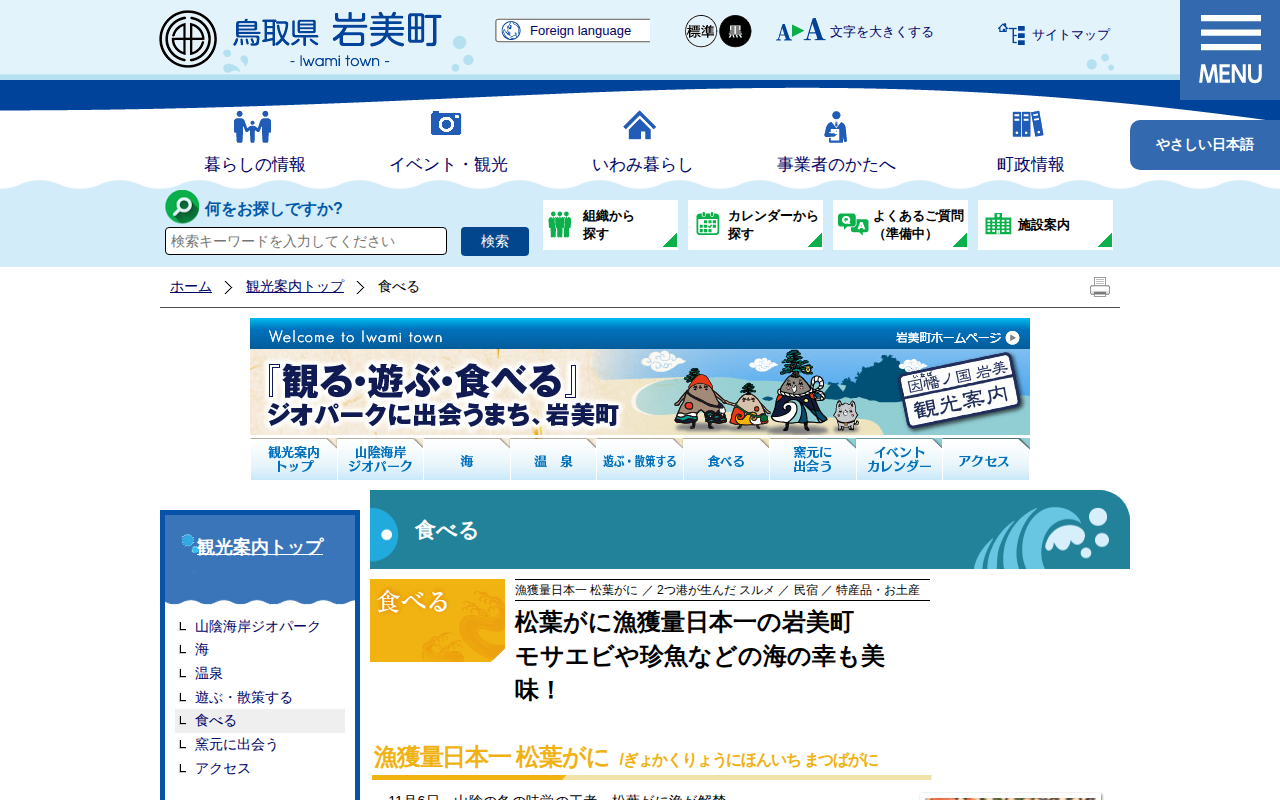1280x800 pixels.
Task: Select 海 tab in tourism nav
Action: pyautogui.click(x=467, y=460)
